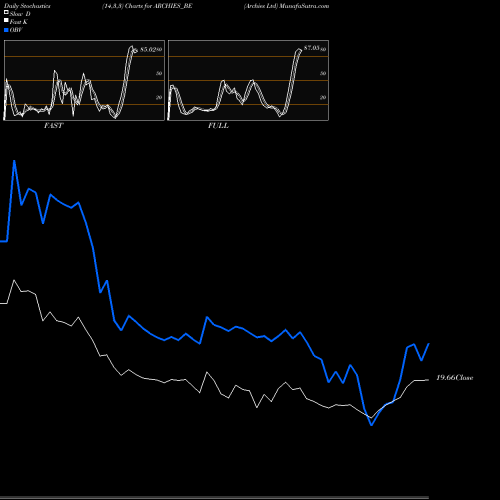The image size is (500, 500).
Task: Select the 'Daily Stochastics' title text
Action: (x=27, y=6)
